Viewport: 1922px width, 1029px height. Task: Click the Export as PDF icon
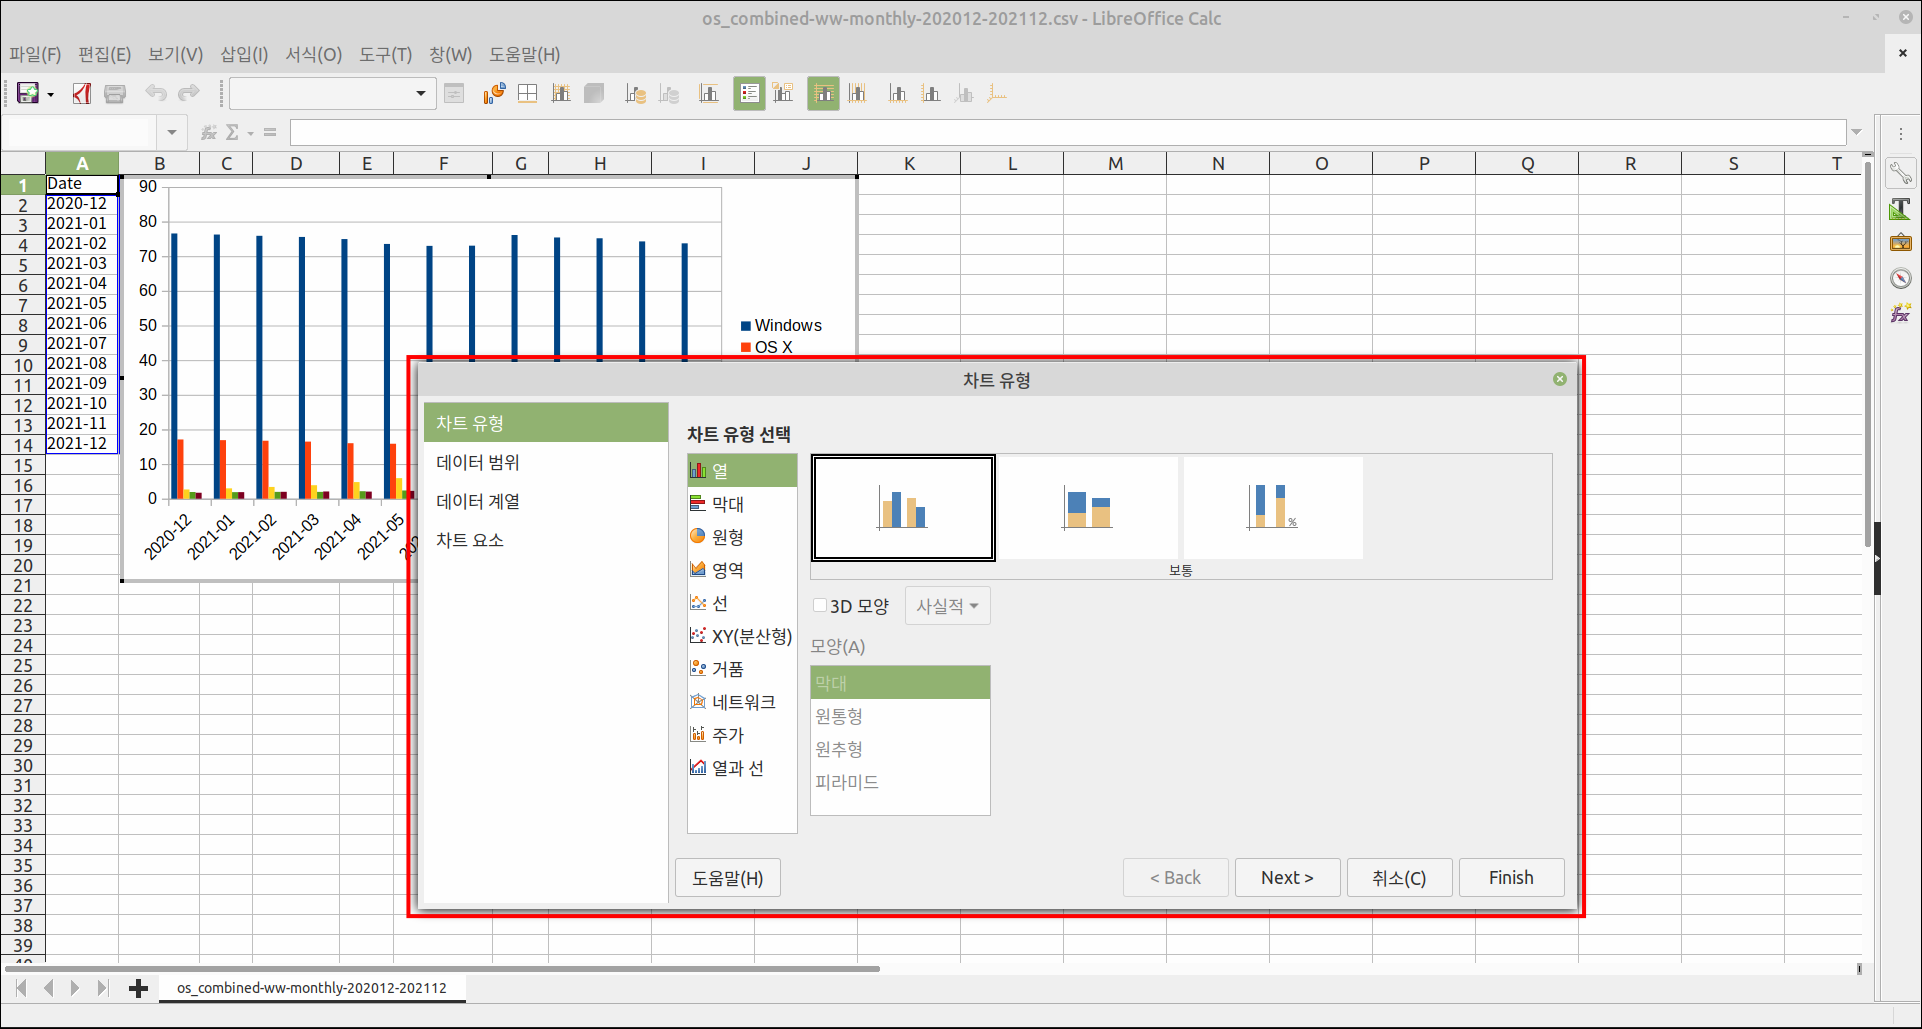(82, 94)
